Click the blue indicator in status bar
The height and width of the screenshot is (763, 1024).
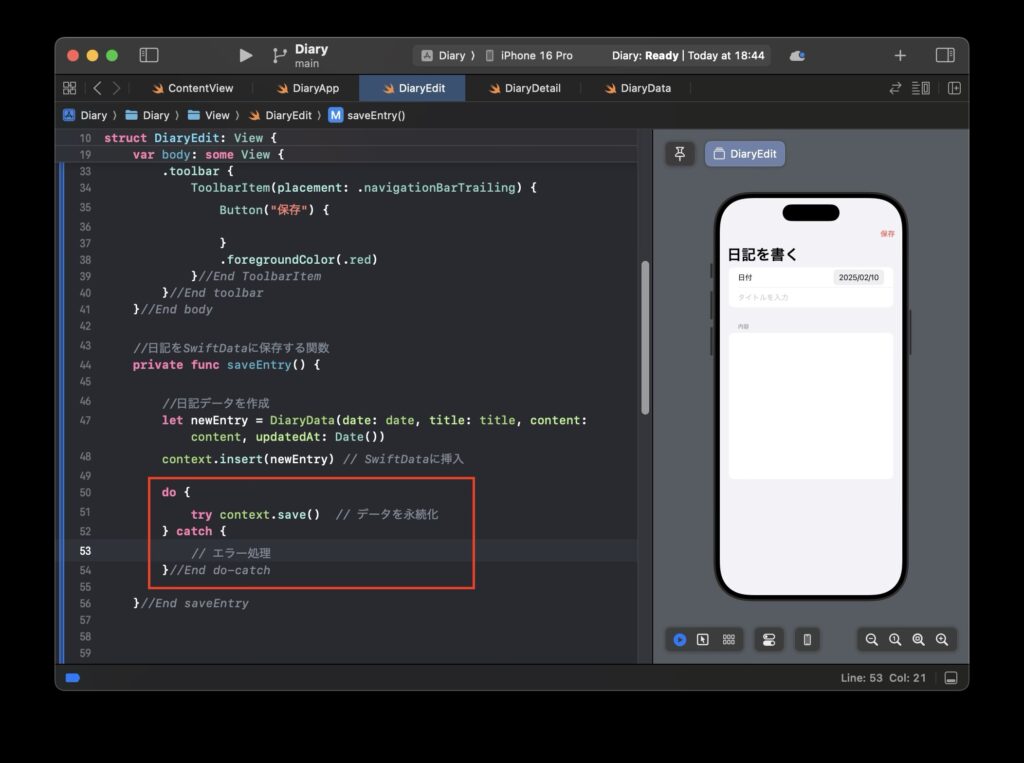[x=72, y=678]
